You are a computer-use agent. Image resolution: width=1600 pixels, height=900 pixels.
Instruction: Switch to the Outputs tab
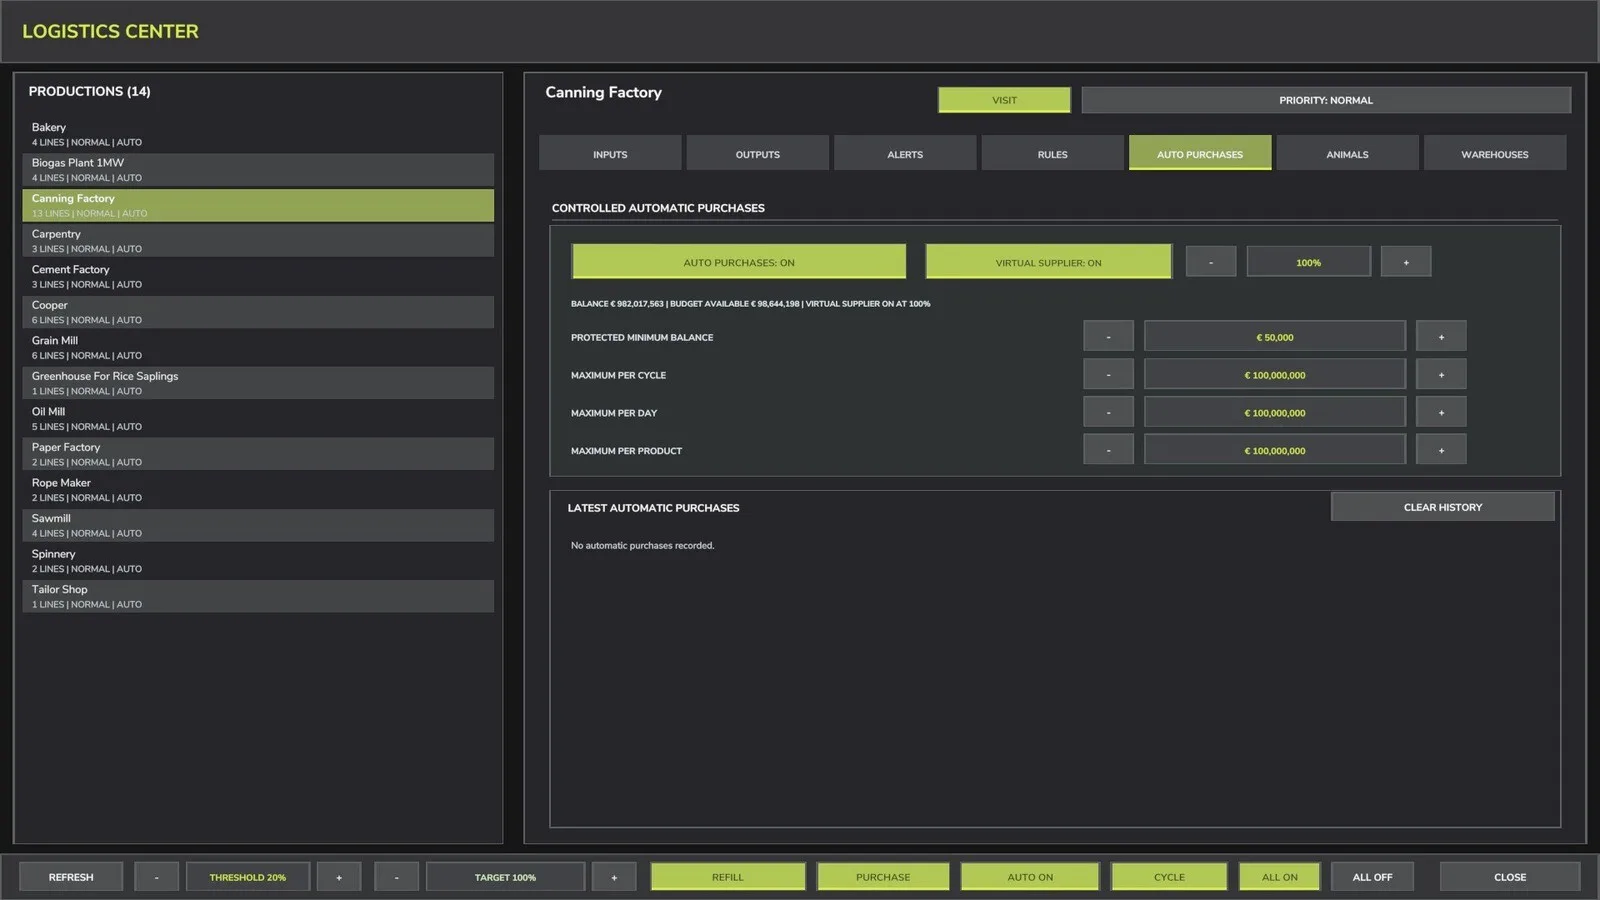pos(757,153)
